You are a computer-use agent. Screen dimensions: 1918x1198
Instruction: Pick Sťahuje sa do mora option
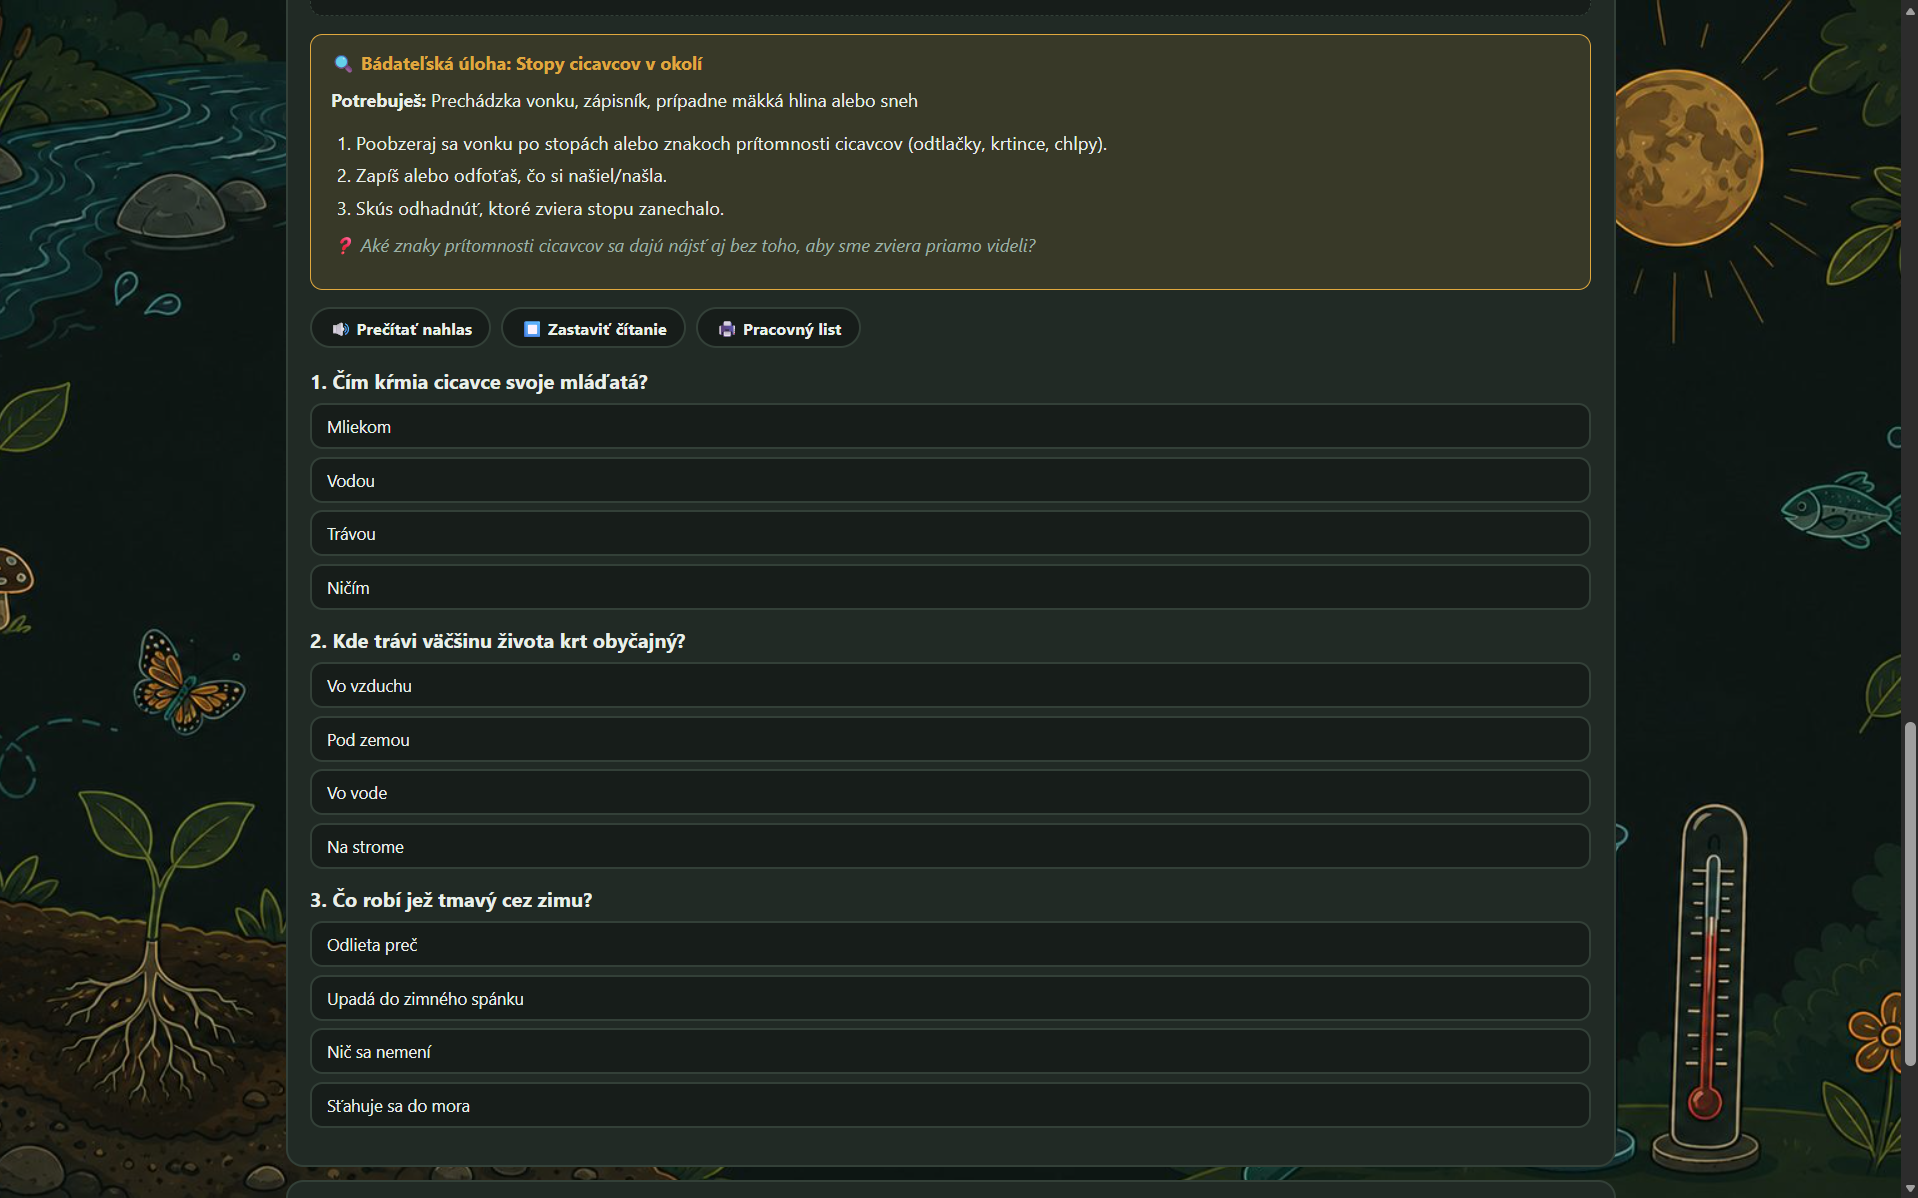[949, 1106]
